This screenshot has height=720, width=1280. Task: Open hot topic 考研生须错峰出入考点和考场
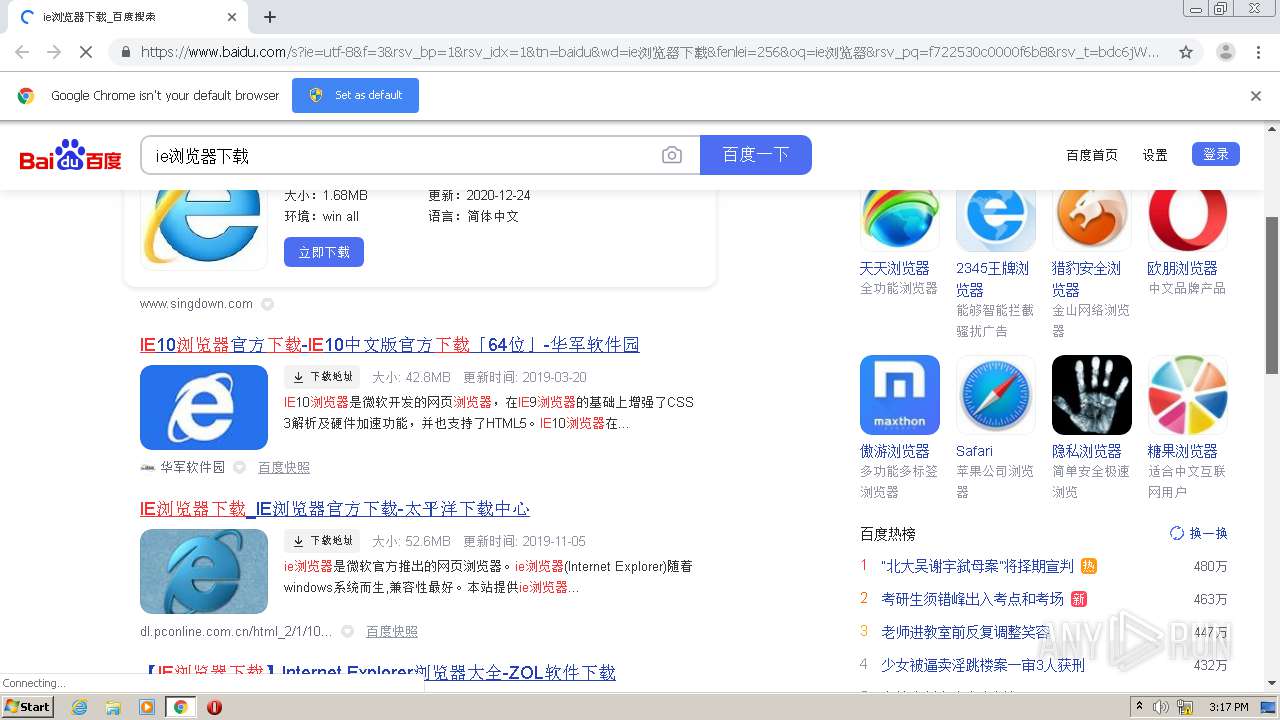[x=972, y=599]
